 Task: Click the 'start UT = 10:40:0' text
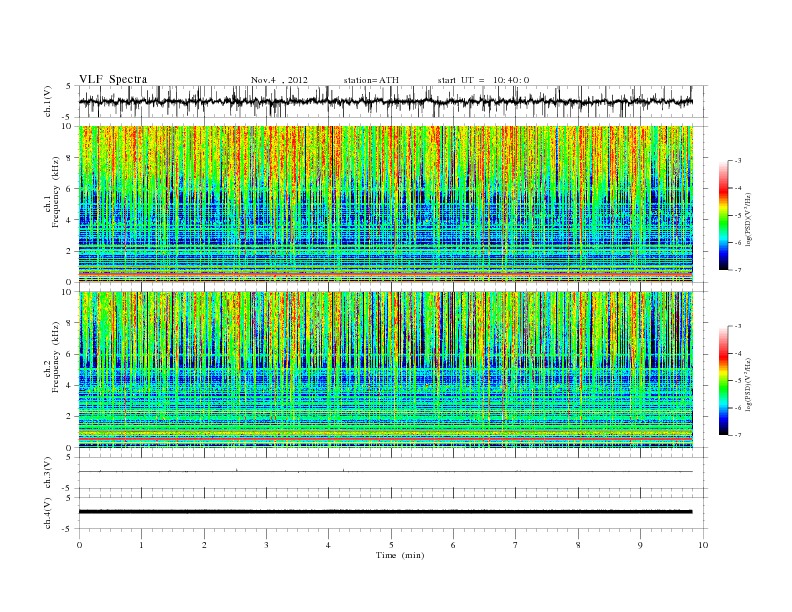pyautogui.click(x=483, y=80)
